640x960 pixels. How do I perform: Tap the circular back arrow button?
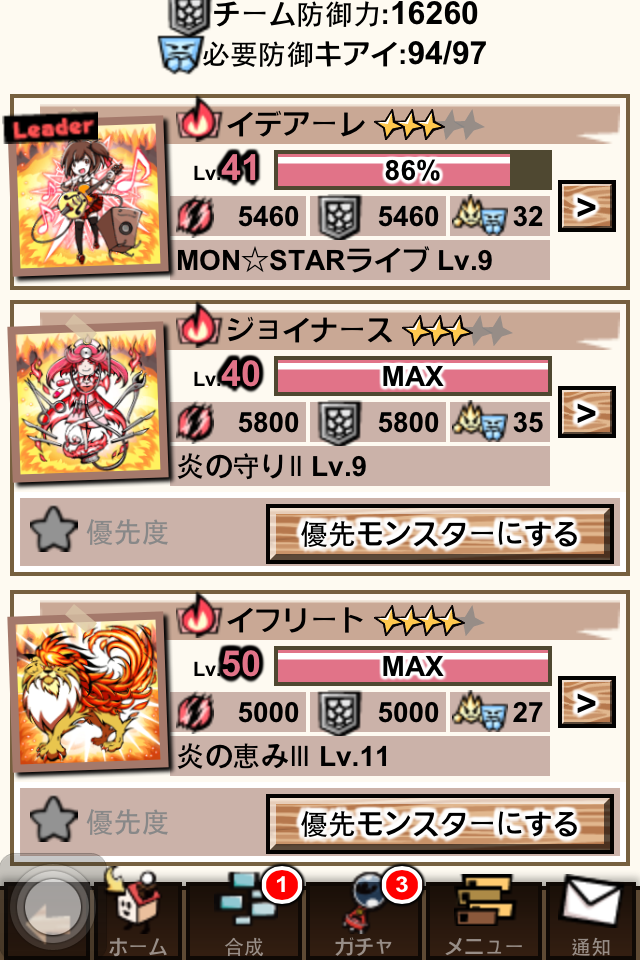coord(50,906)
